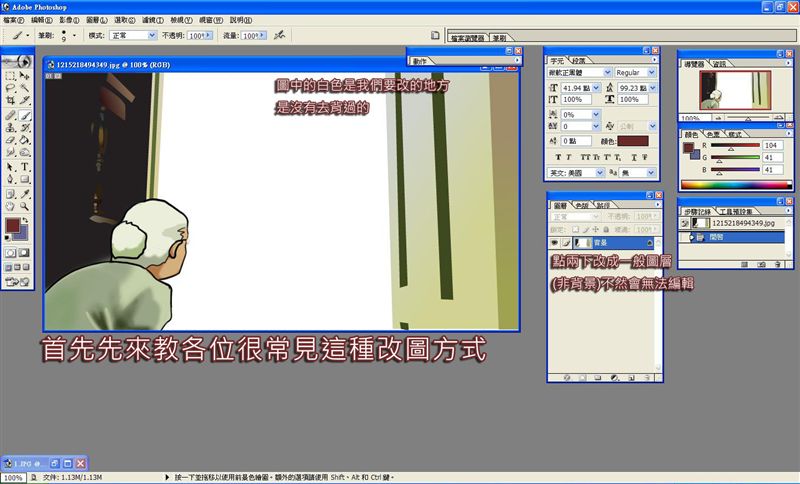The width and height of the screenshot is (800, 484).
Task: Select the Lasso tool
Action: pyautogui.click(x=10, y=88)
